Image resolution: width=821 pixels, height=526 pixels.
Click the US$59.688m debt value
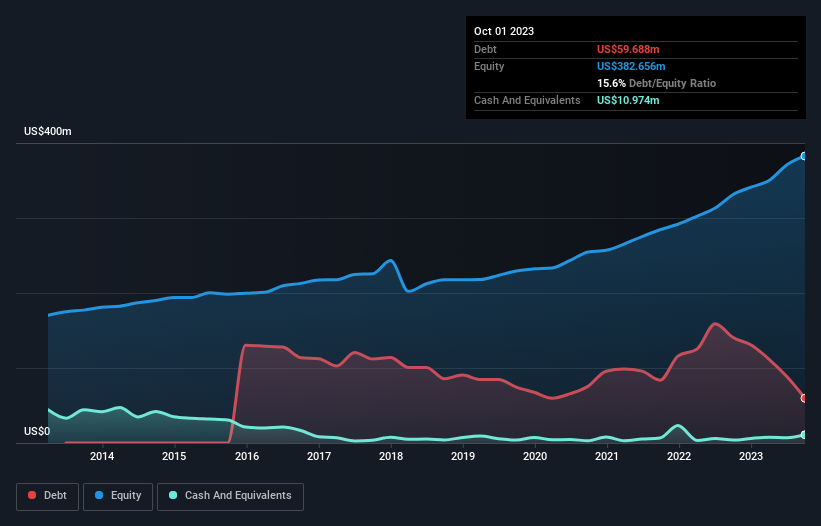click(628, 49)
